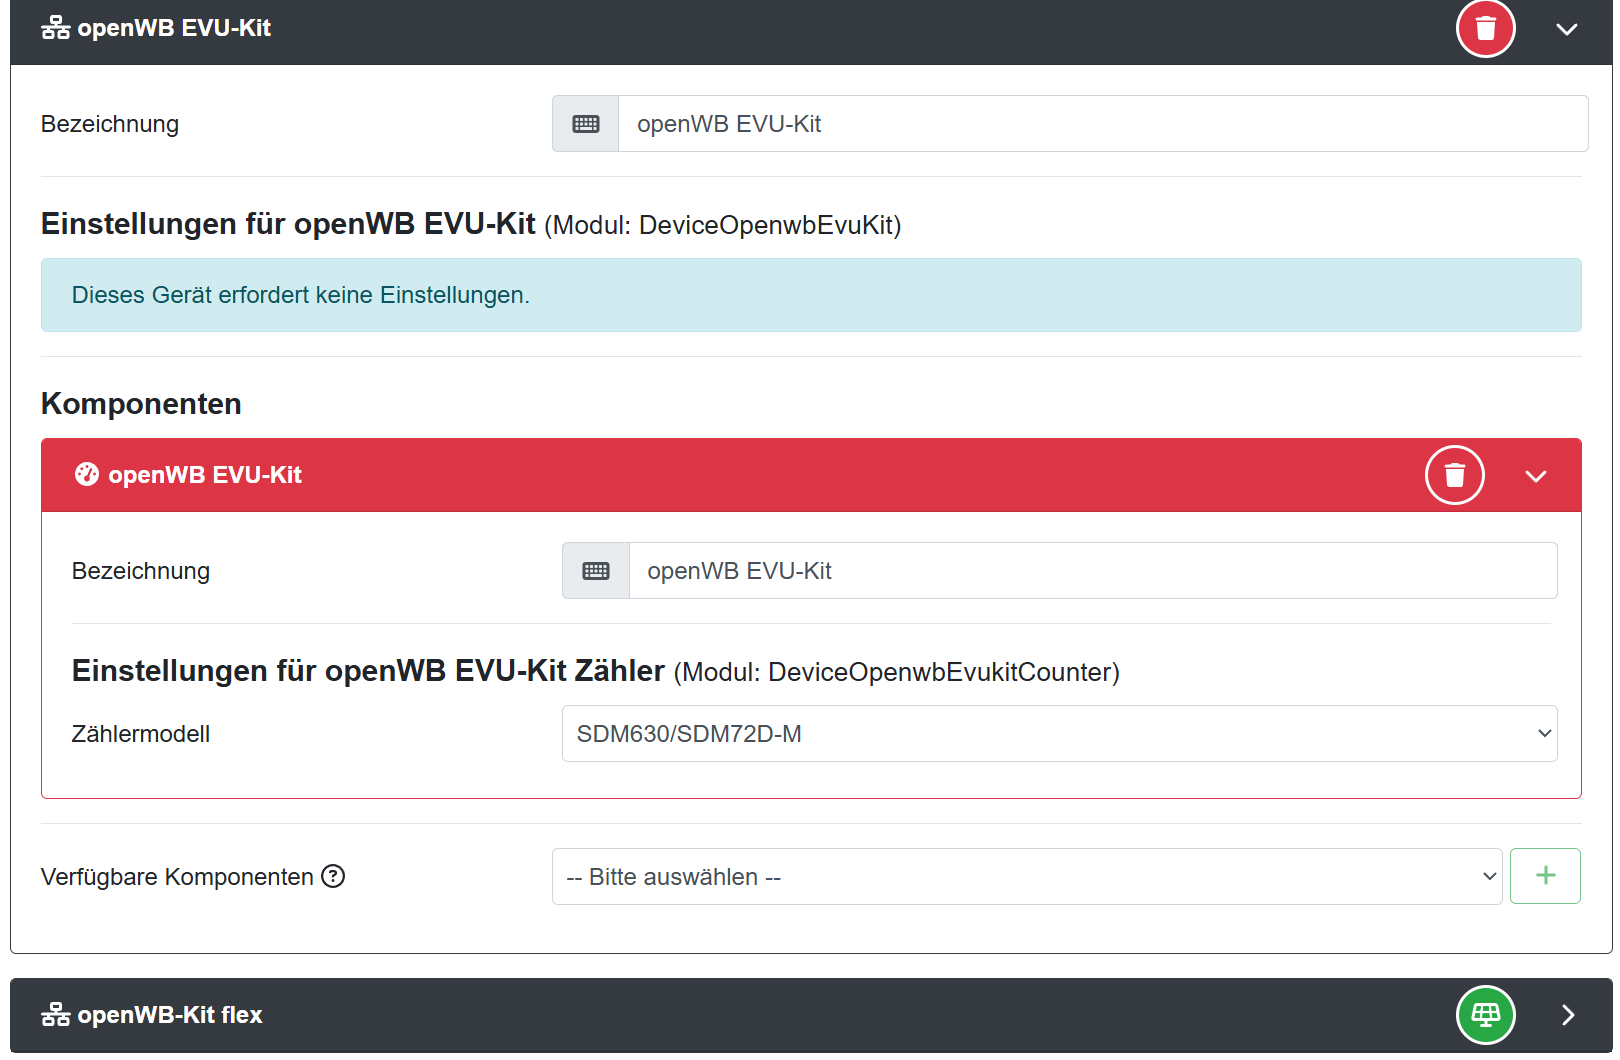Edit the component Bezeichnung input field
The height and width of the screenshot is (1060, 1620).
1093,571
